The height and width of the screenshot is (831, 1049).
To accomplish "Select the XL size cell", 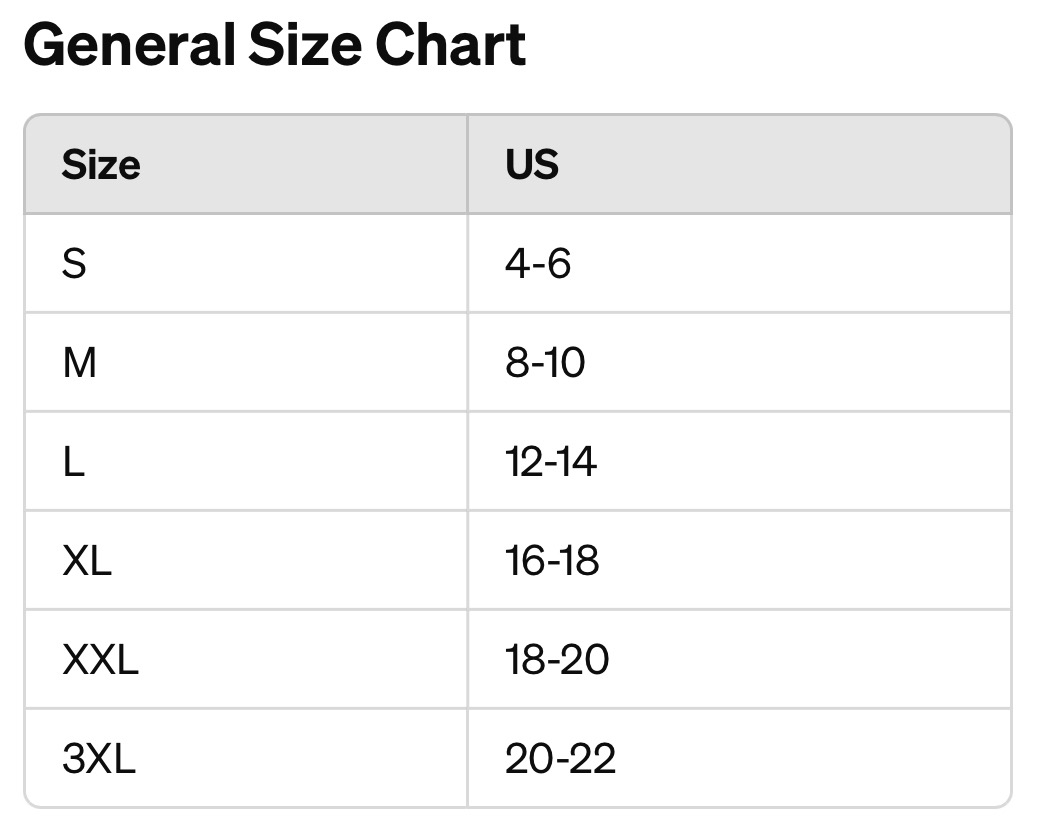I will [87, 561].
